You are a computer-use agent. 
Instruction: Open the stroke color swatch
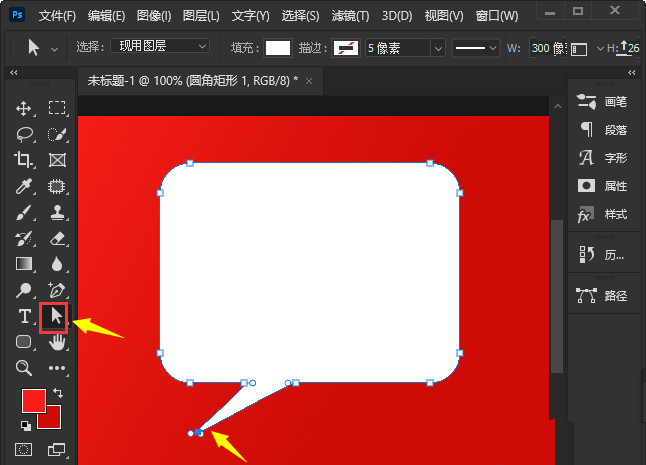[346, 48]
